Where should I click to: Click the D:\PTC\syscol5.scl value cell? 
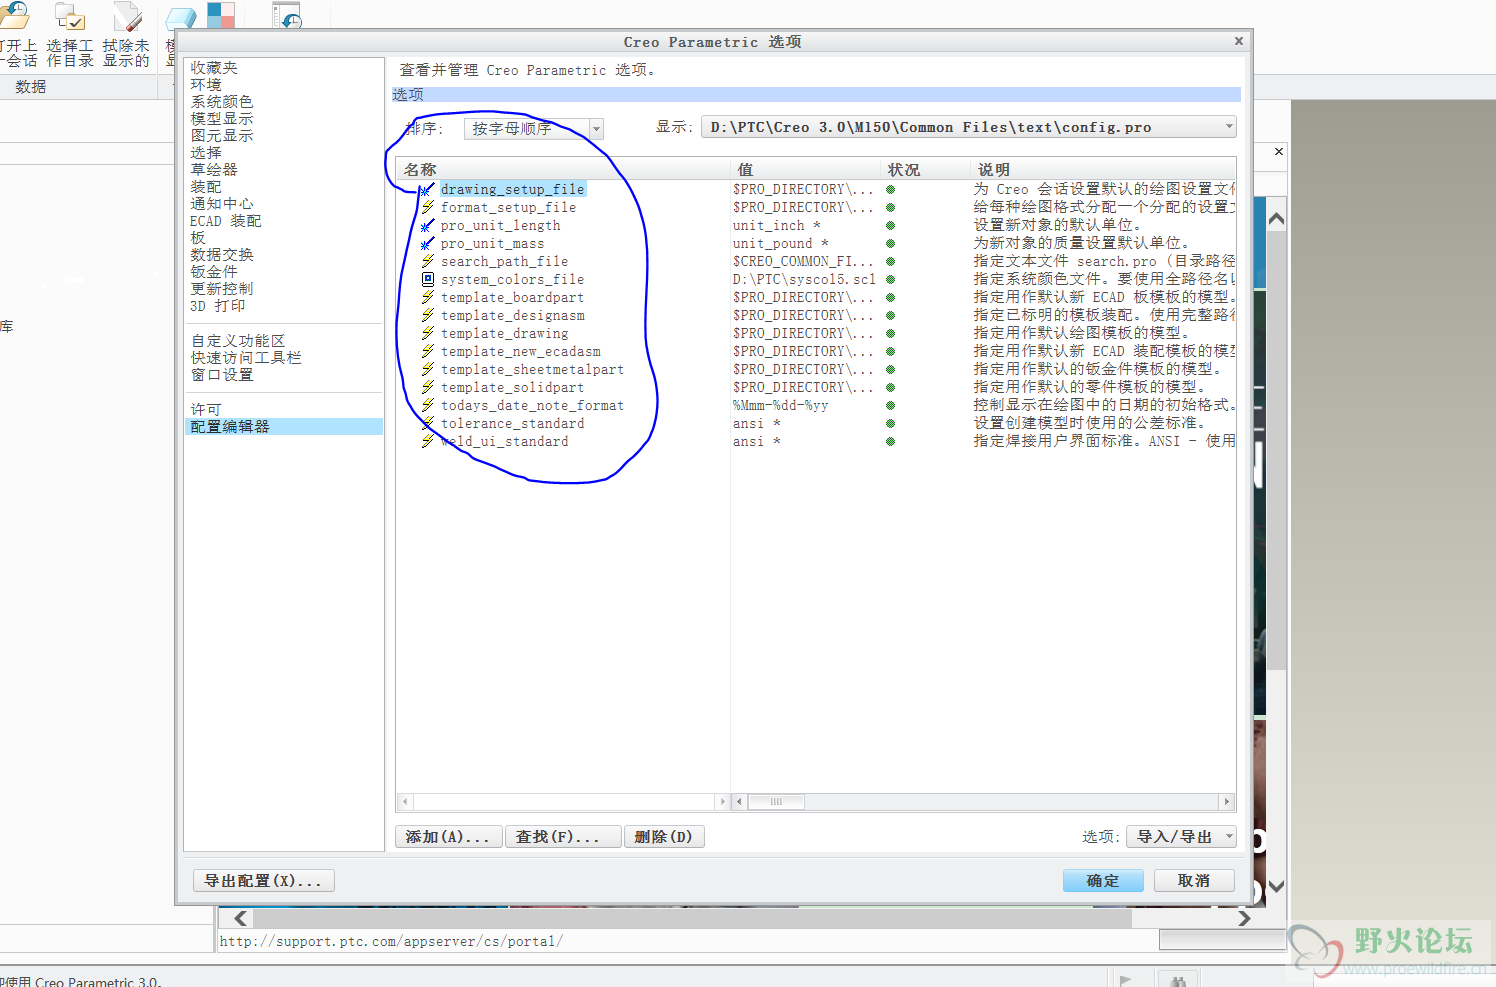coord(804,280)
